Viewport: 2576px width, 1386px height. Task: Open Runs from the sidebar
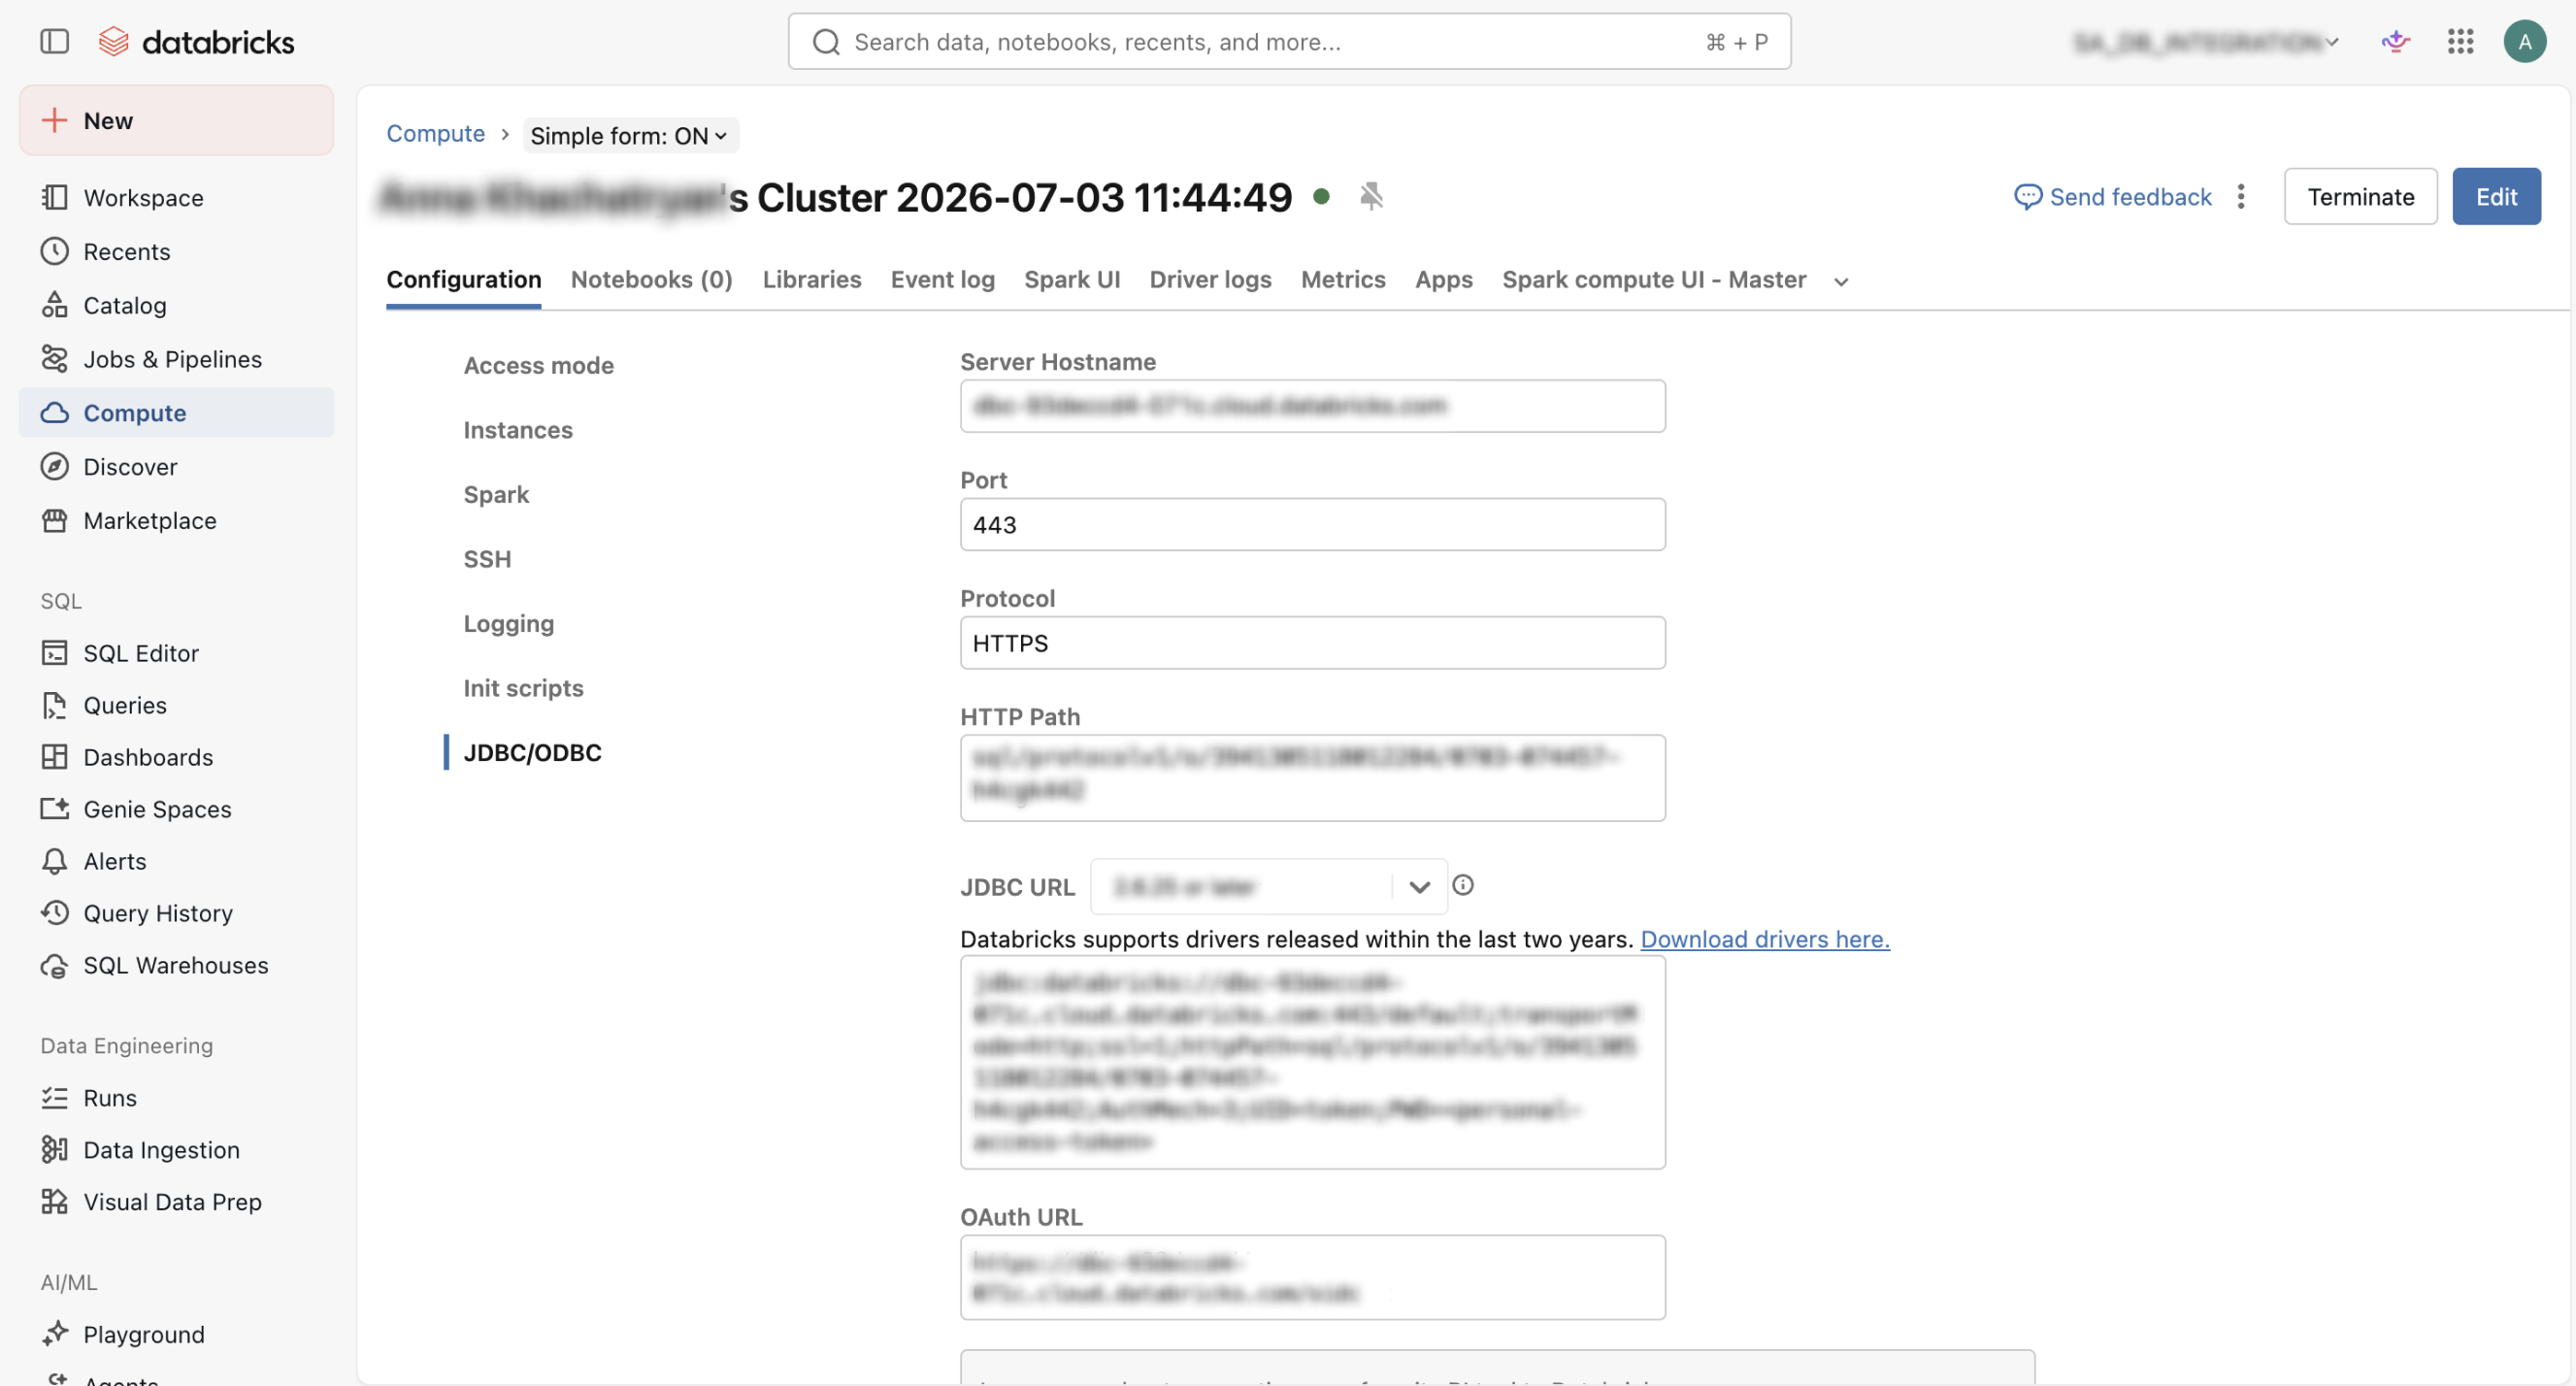click(176, 1098)
